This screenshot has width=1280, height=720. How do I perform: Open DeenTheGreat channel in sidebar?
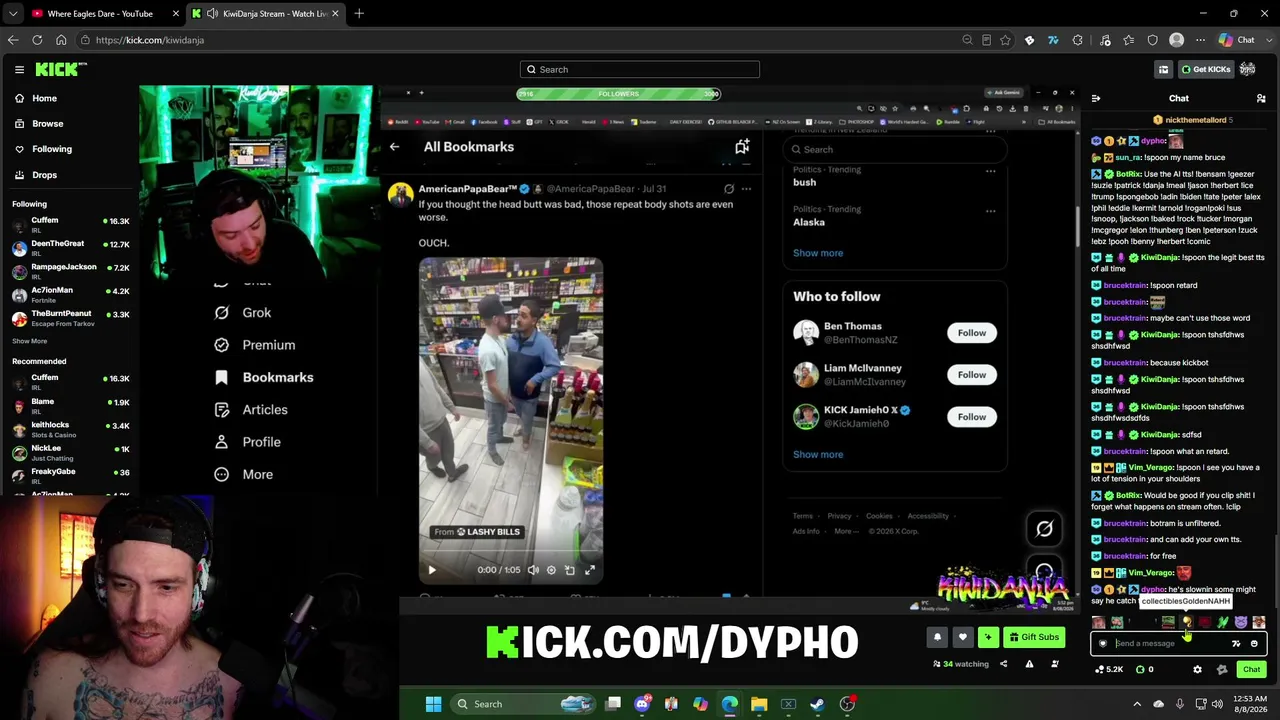coord(70,247)
